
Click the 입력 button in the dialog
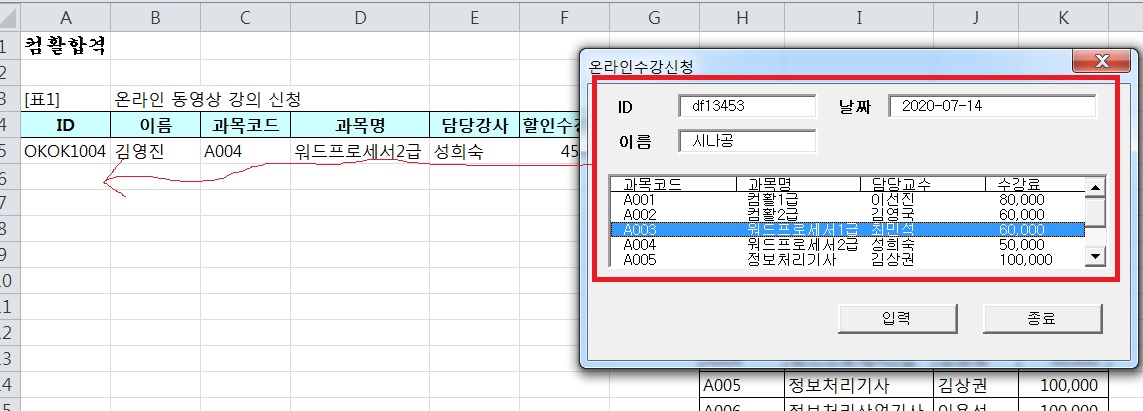(x=896, y=319)
